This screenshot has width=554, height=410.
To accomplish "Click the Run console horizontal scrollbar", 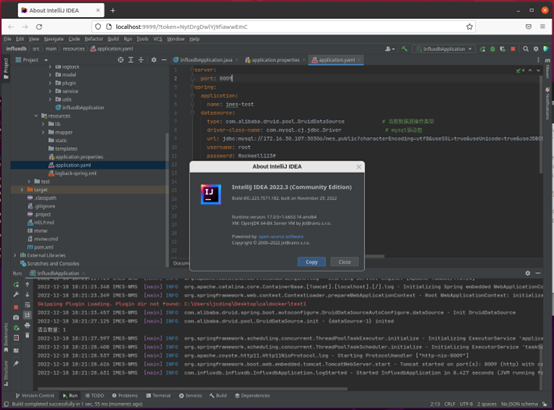I will (193, 388).
